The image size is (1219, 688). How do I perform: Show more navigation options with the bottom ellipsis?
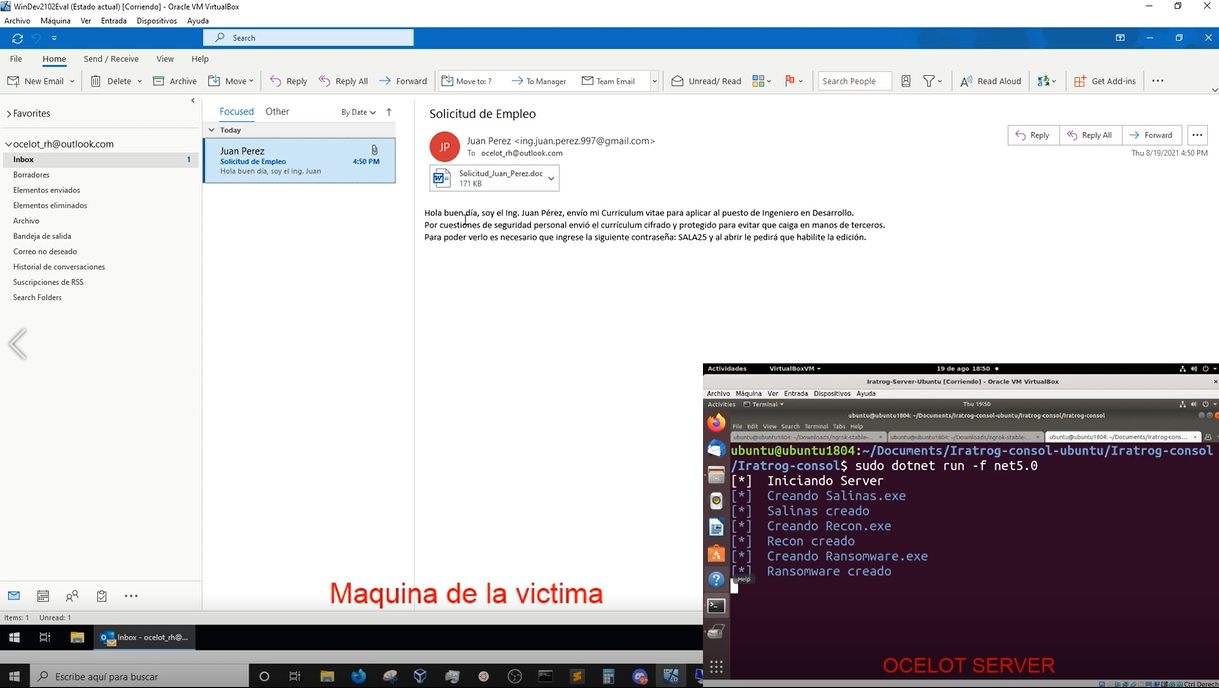(131, 596)
